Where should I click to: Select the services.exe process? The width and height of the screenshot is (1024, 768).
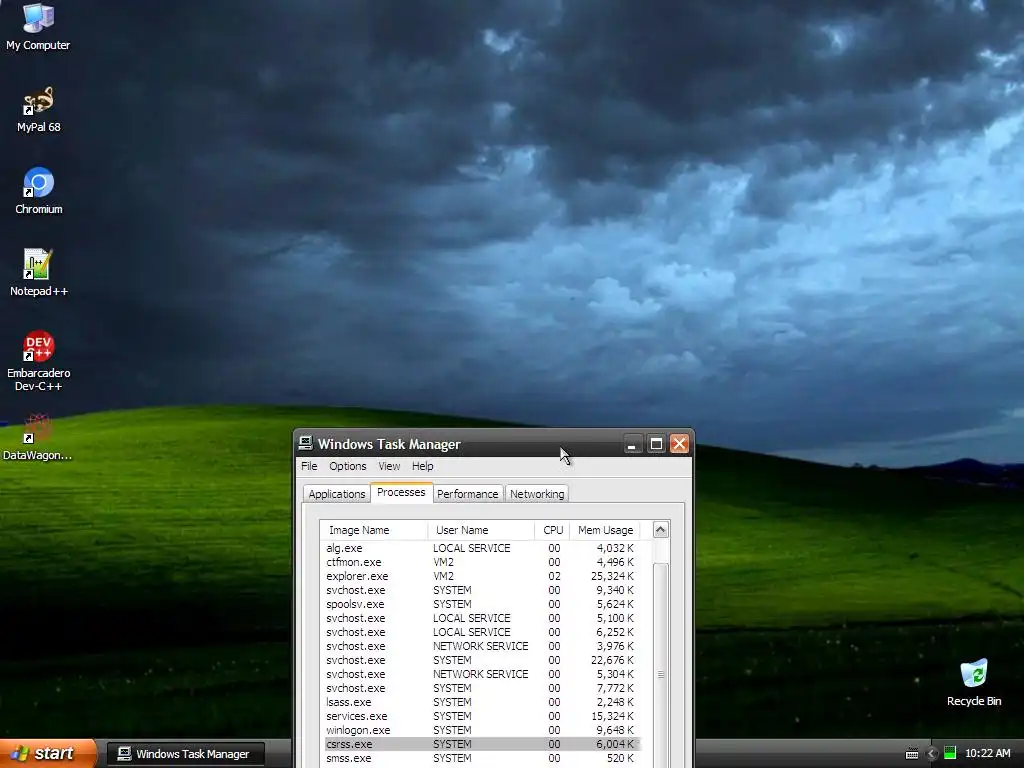[x=482, y=716]
